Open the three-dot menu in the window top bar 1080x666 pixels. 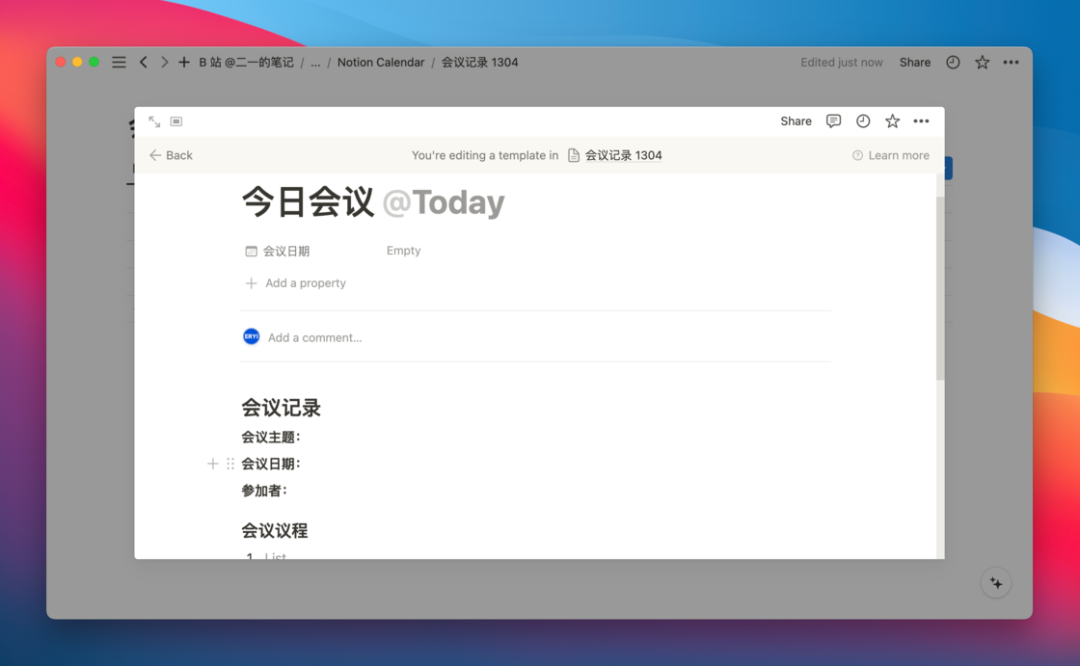tap(1010, 62)
